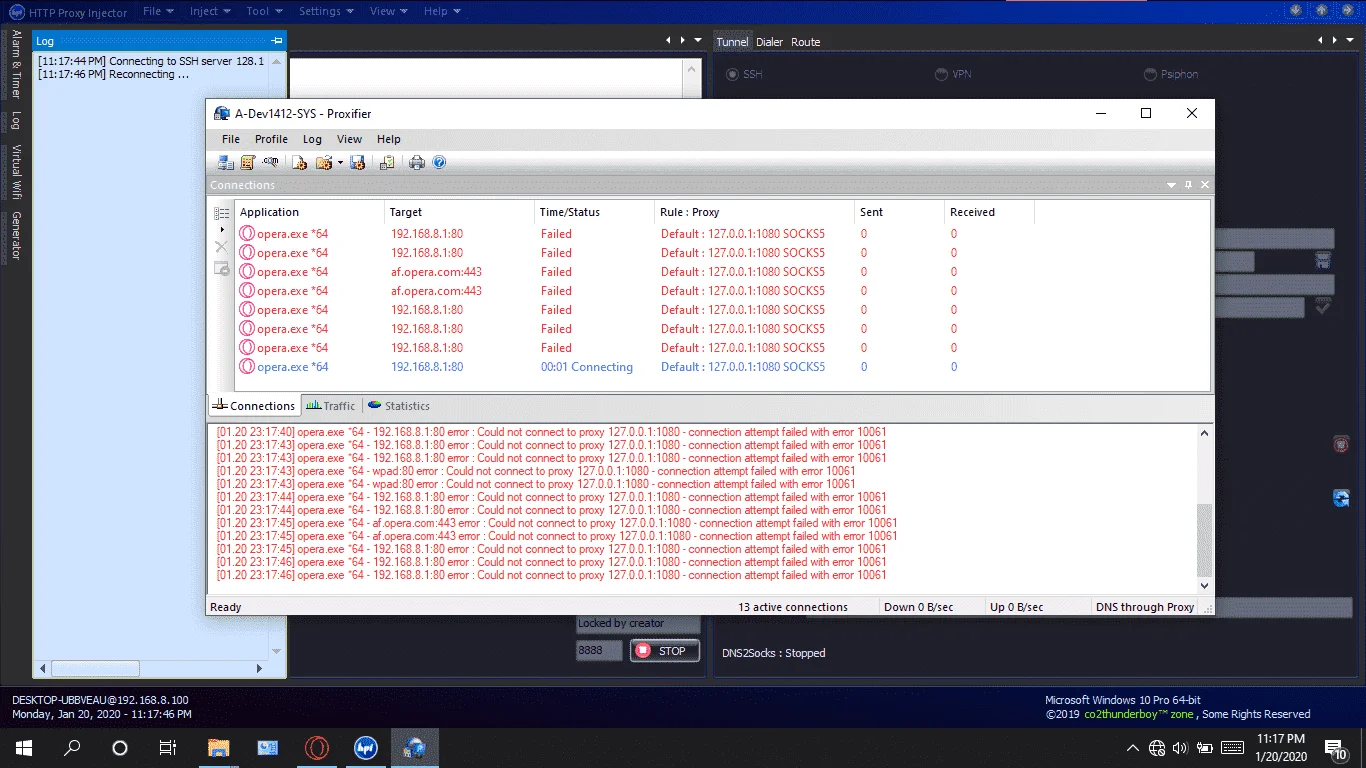Switch to the Route tab in HTTP Proxy Injector
The width and height of the screenshot is (1366, 768).
pyautogui.click(x=805, y=42)
